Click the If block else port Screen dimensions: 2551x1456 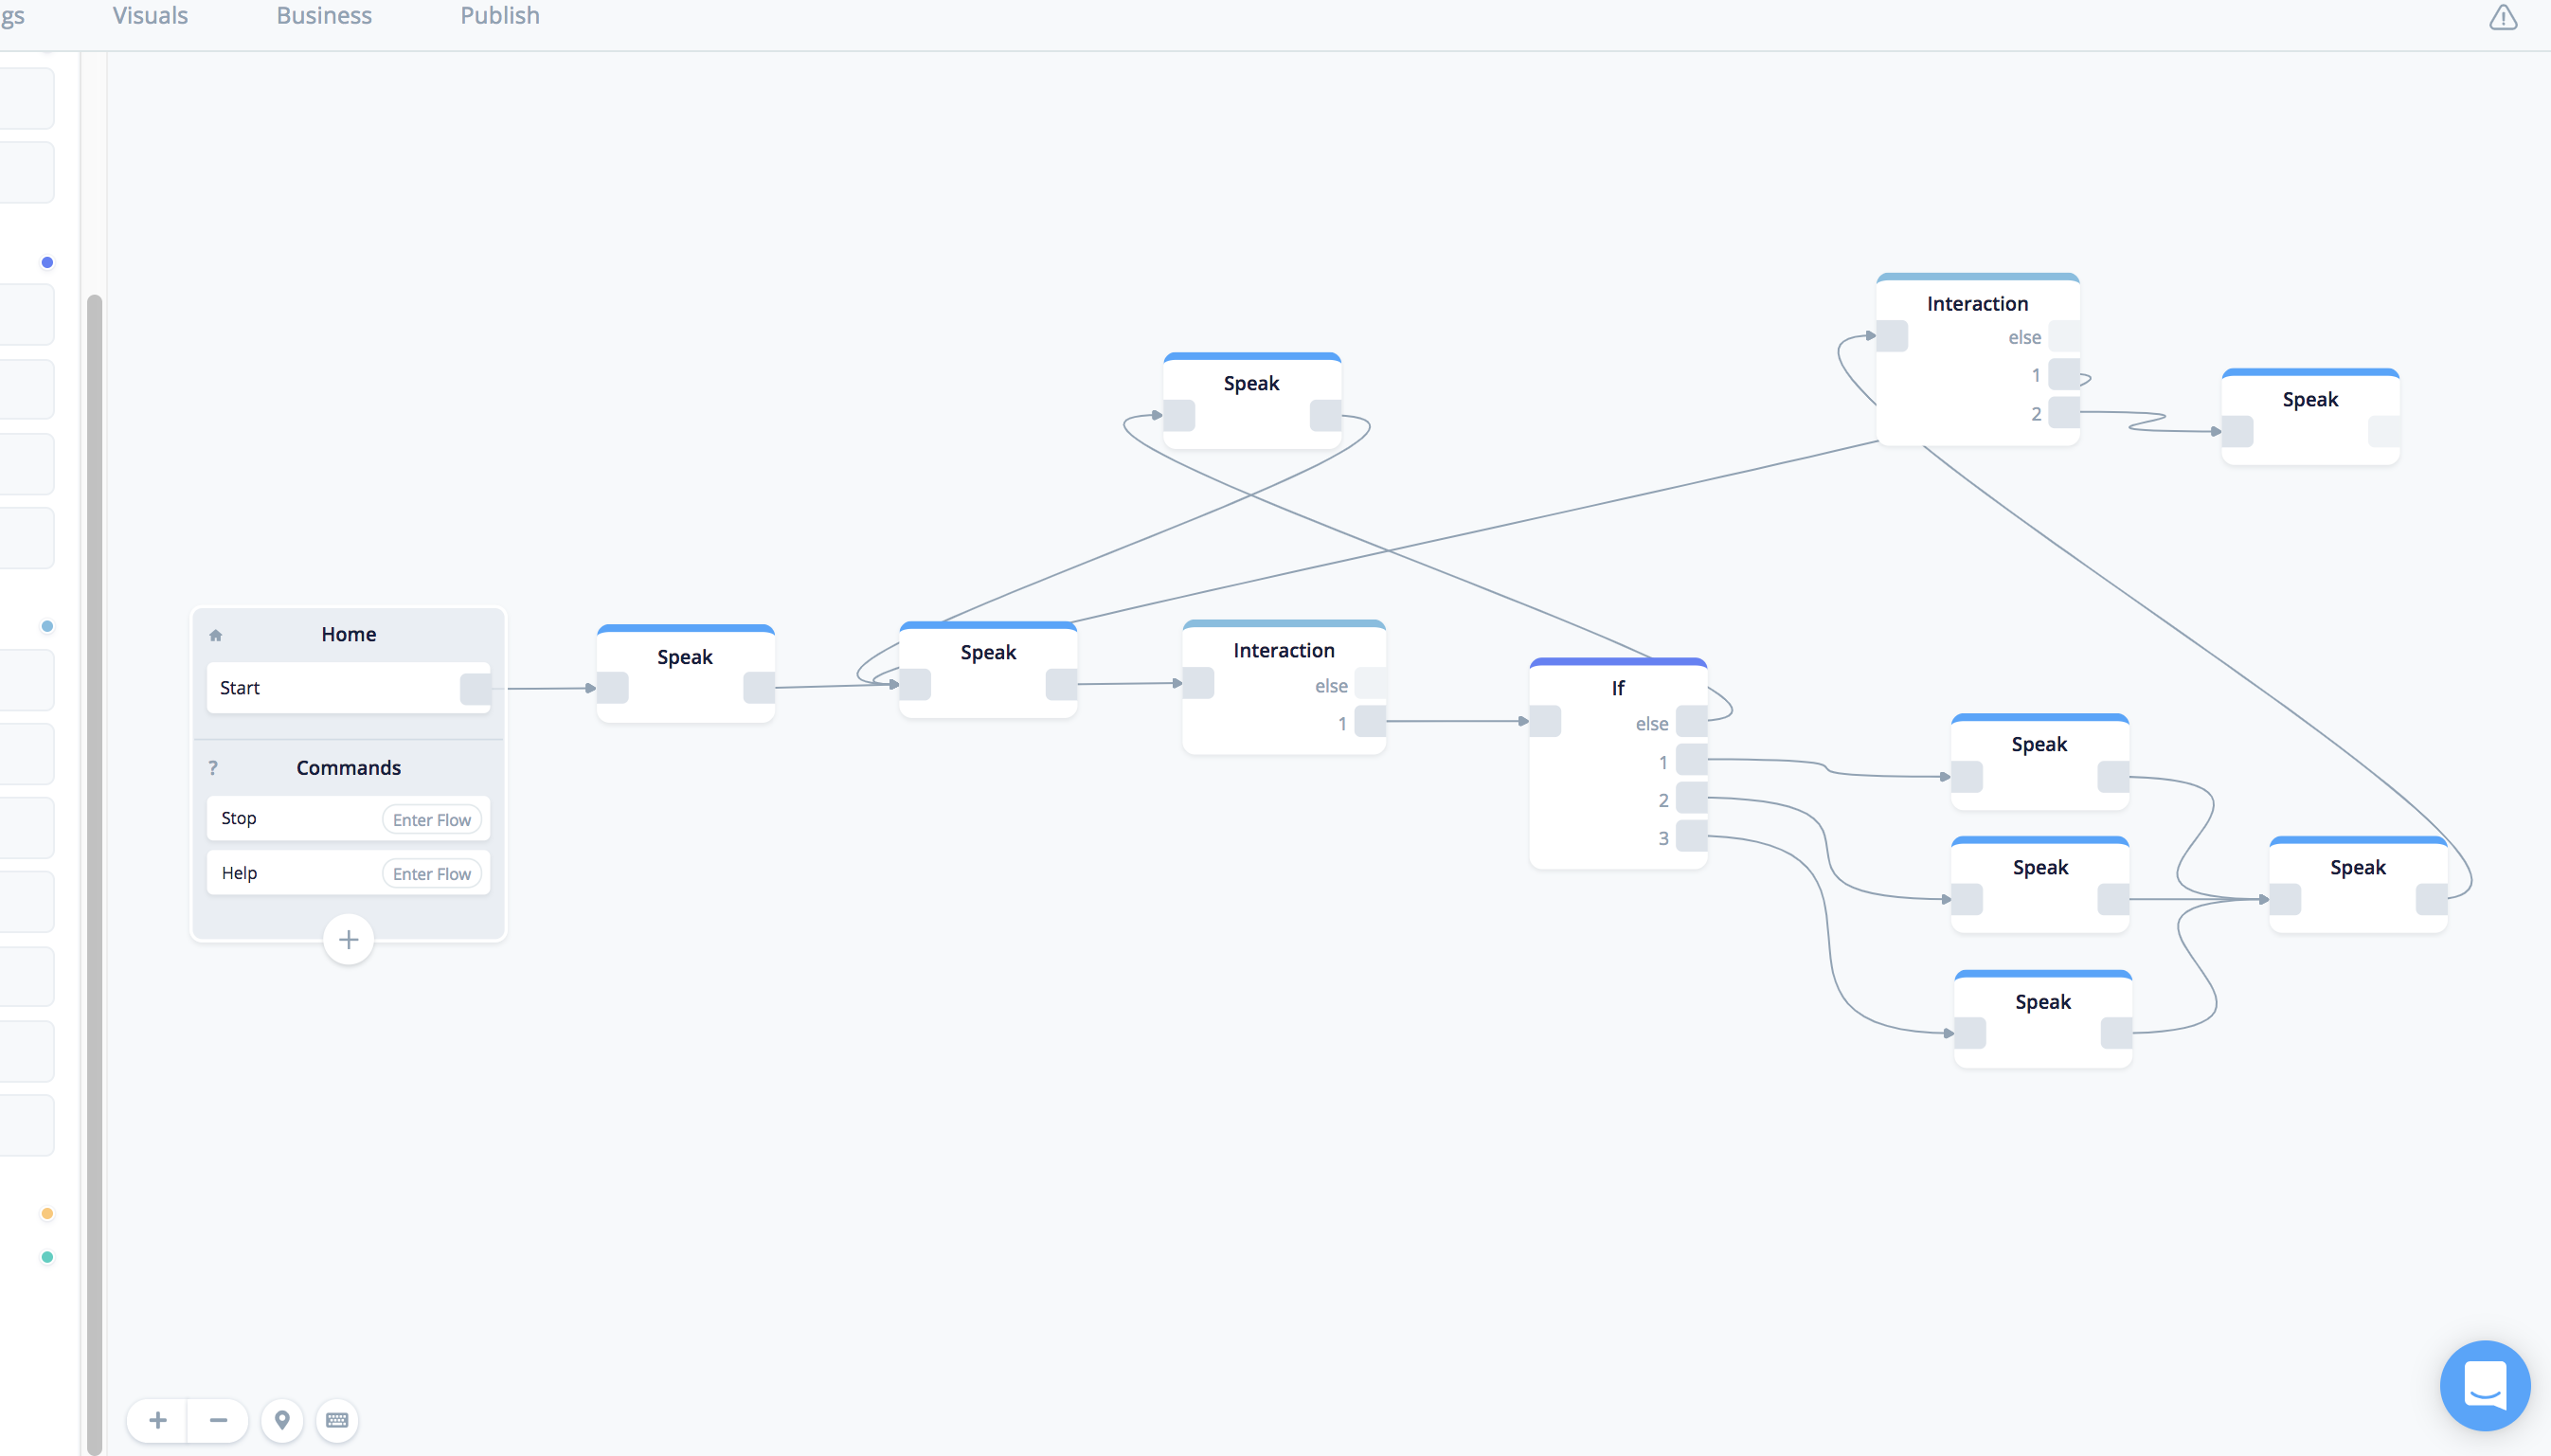click(1691, 722)
